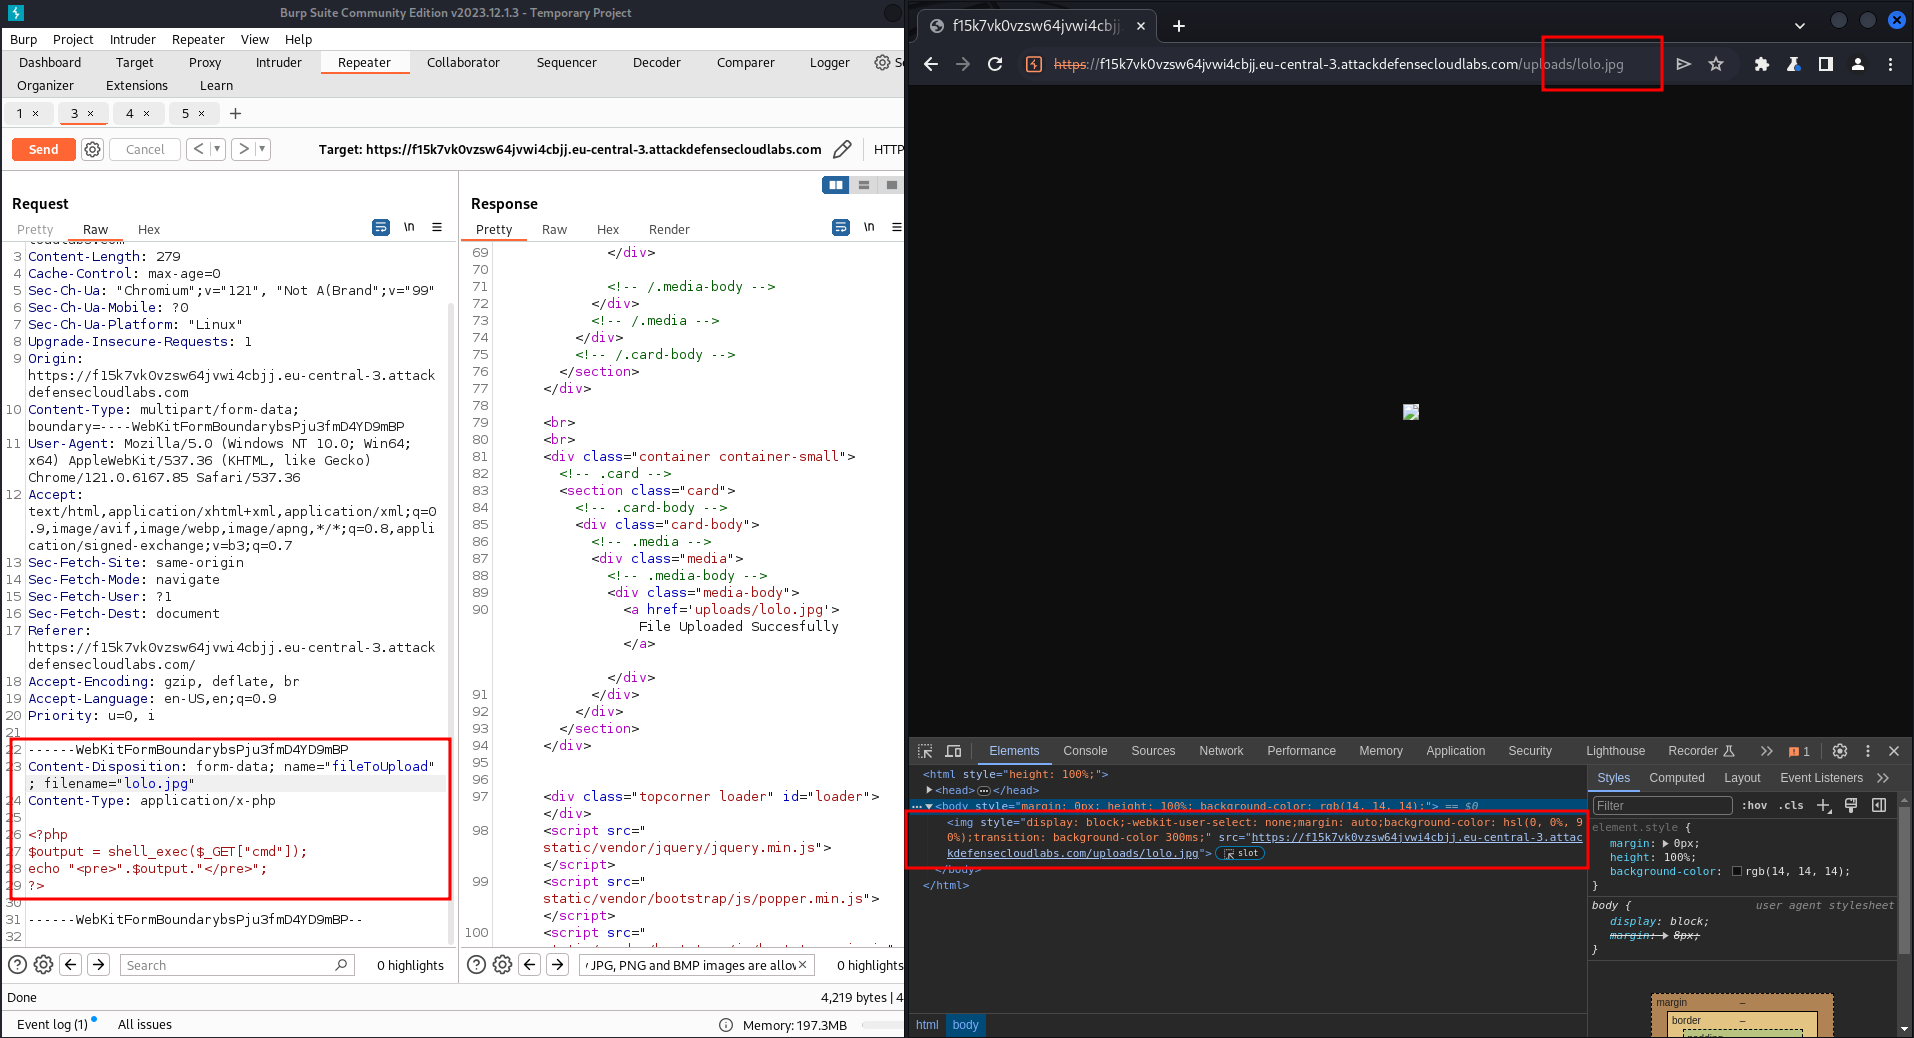Open Burp settings gear in top tab bar

pyautogui.click(x=882, y=62)
